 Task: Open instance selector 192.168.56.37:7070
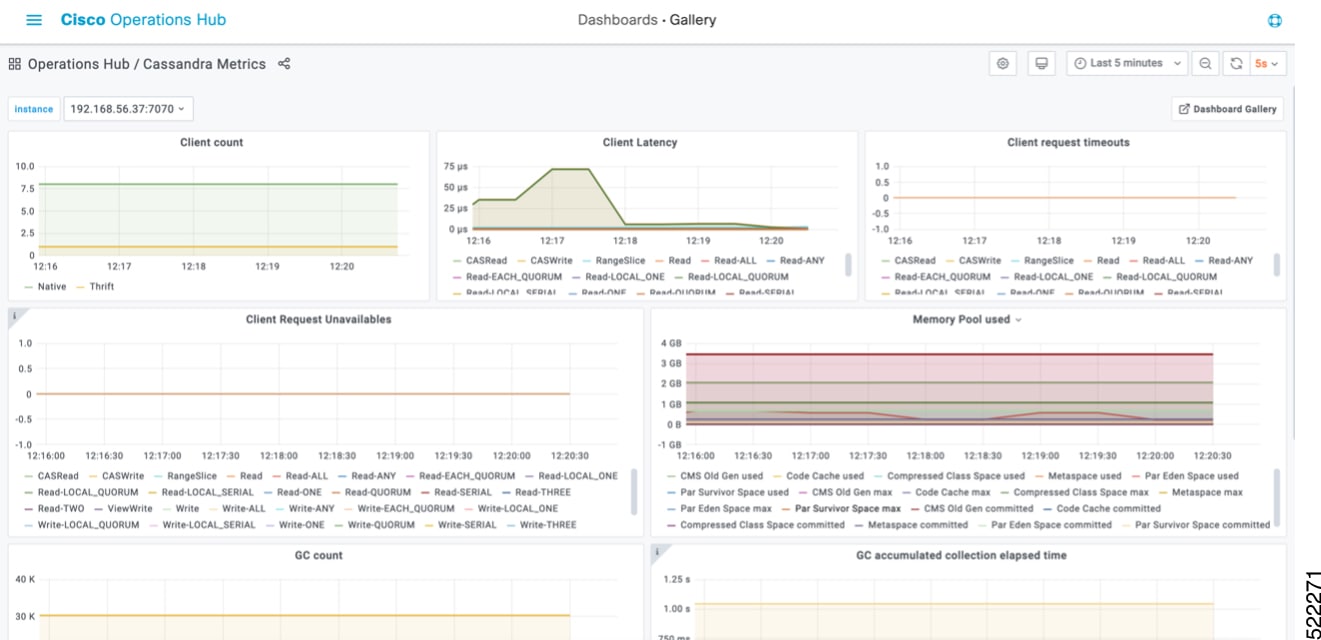point(129,108)
